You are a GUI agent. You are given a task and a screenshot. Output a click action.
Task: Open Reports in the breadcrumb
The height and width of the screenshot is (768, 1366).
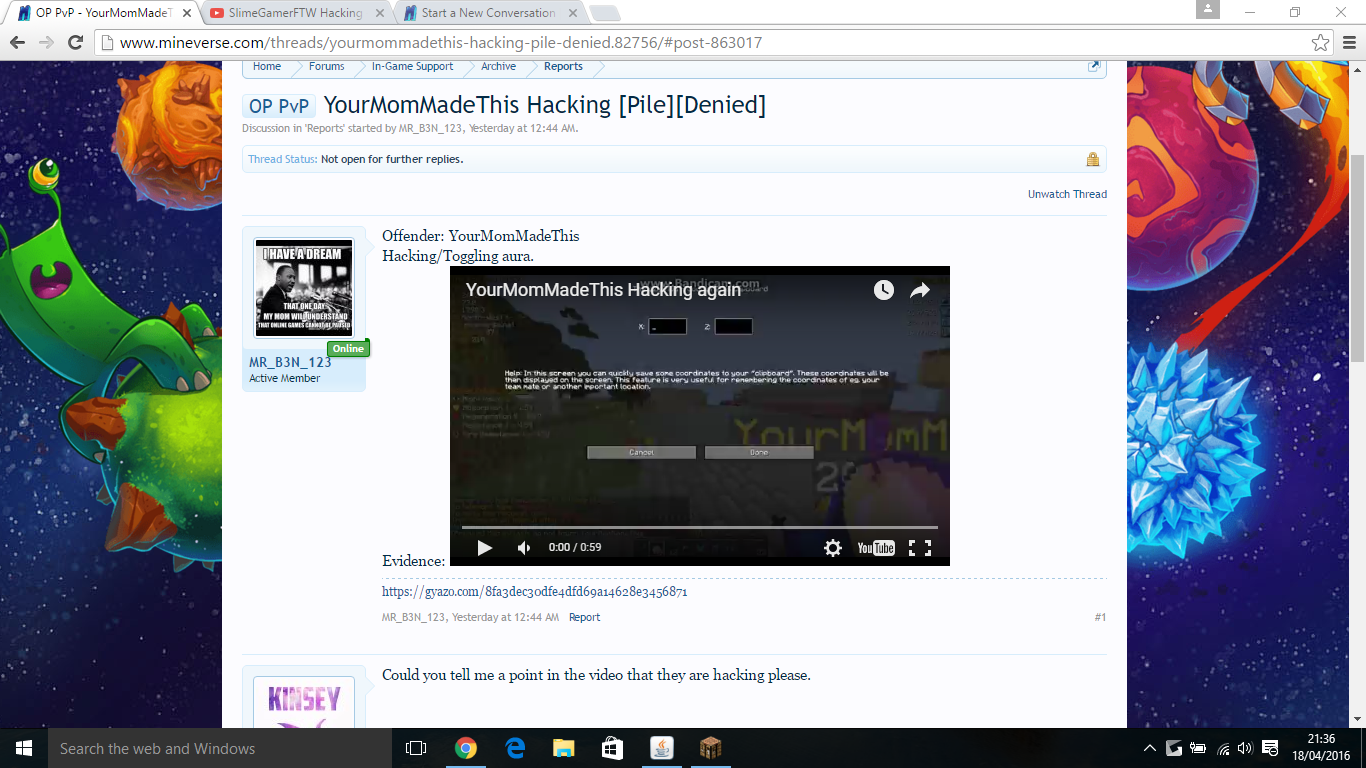[563, 66]
